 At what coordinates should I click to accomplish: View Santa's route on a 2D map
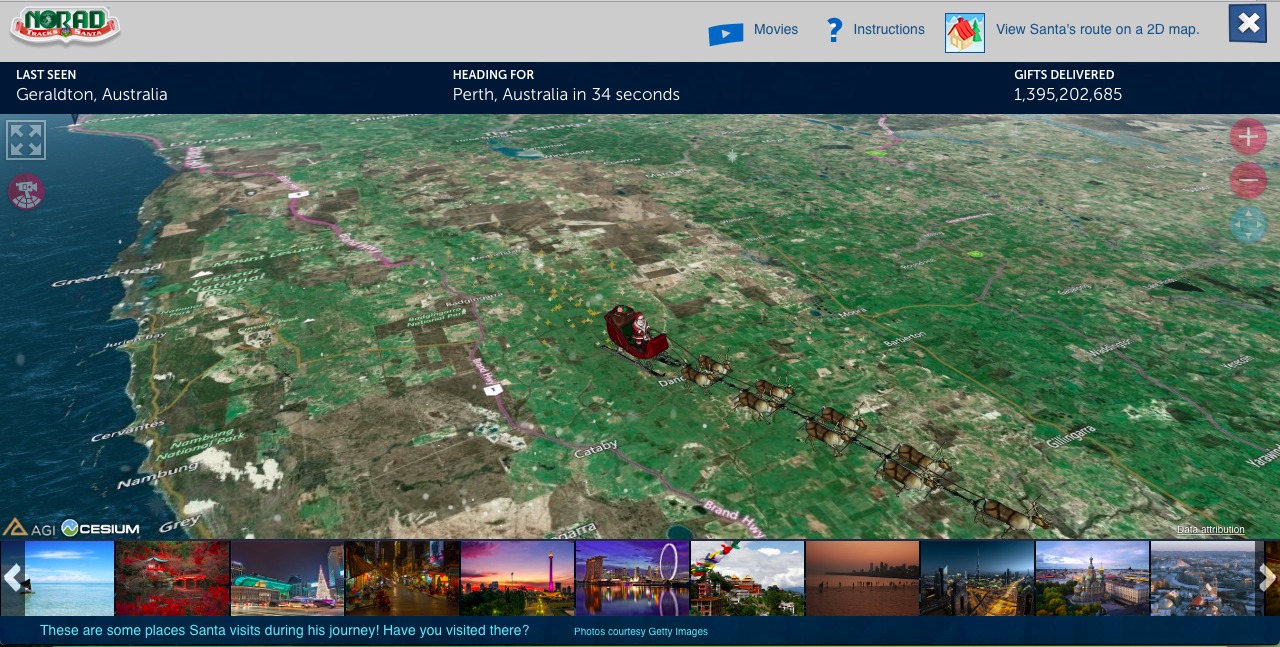[1097, 30]
